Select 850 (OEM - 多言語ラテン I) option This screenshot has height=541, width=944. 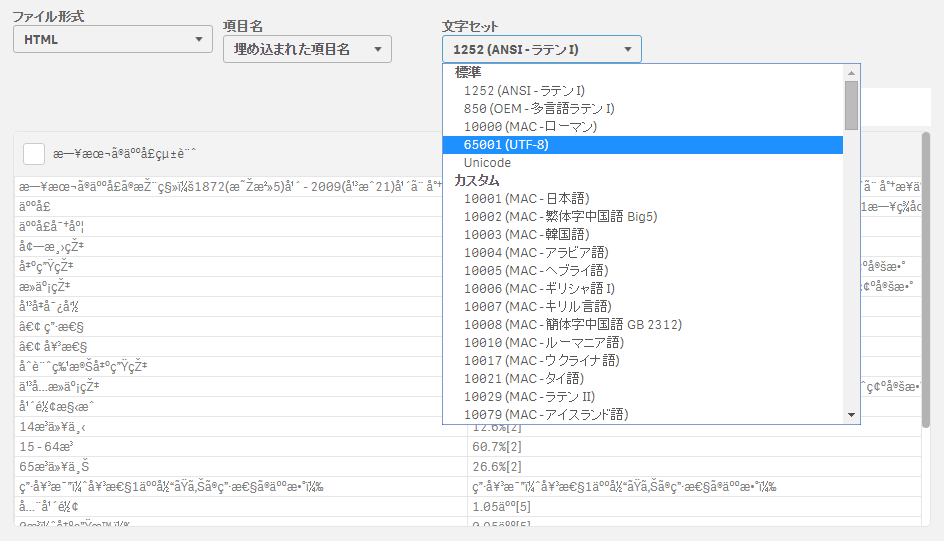click(538, 109)
